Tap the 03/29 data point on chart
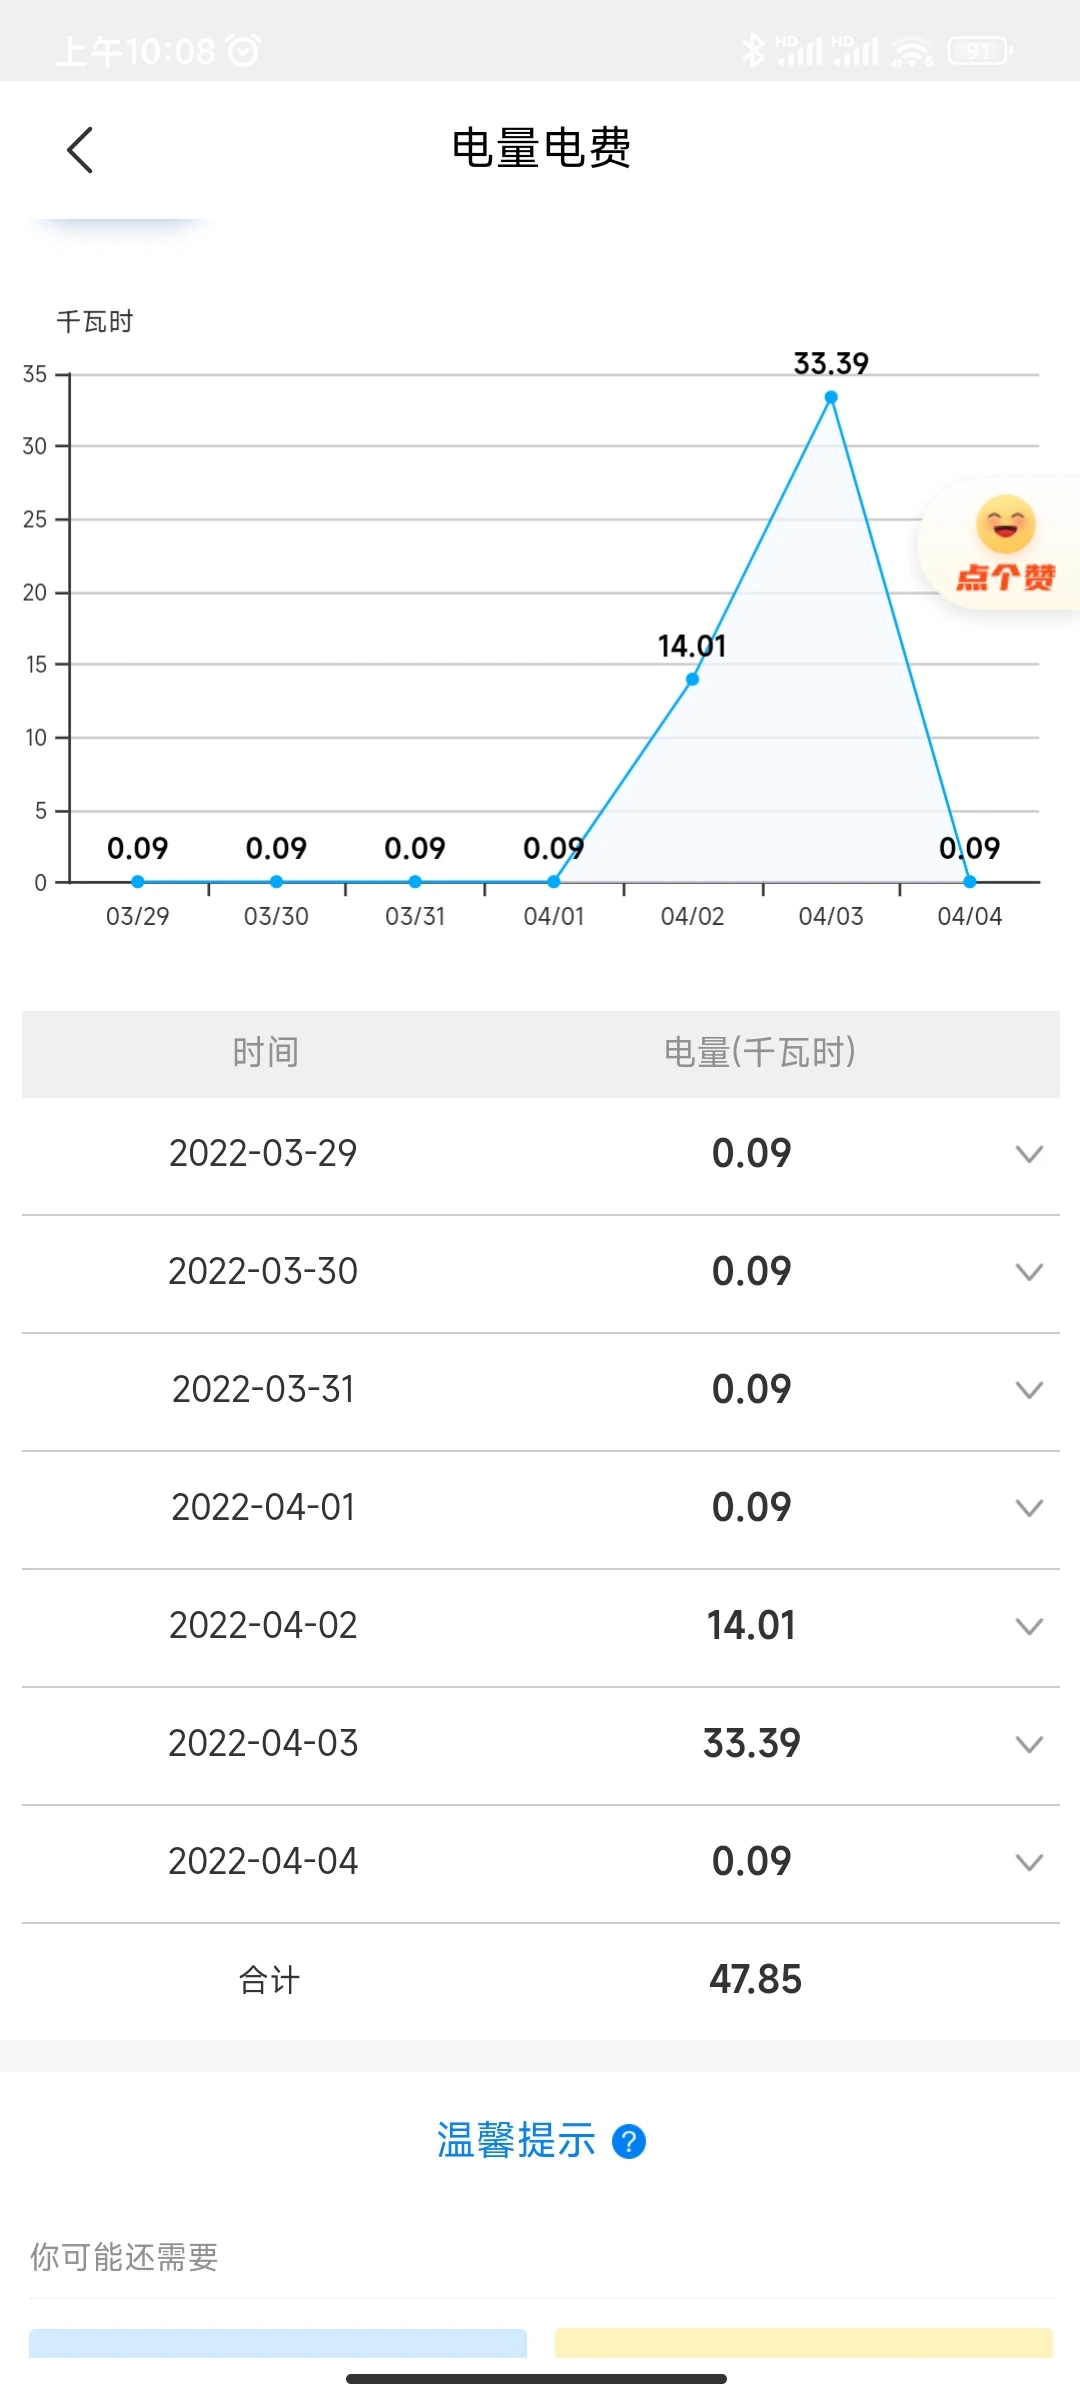Viewport: 1080px width, 2400px height. point(138,882)
